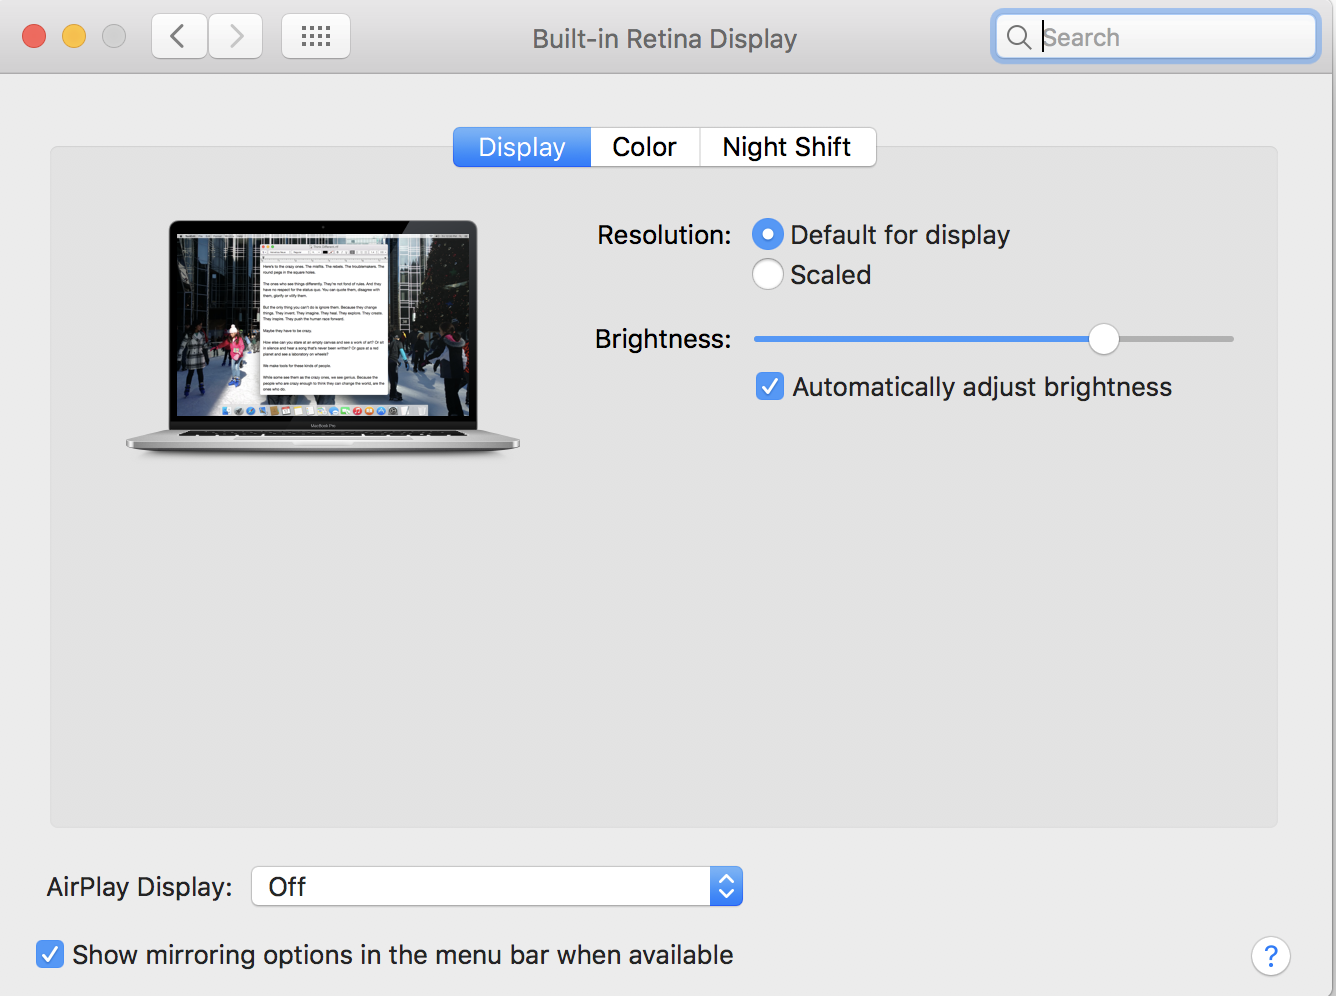
Task: Toggle Show mirroring options in menu bar
Action: coord(50,954)
